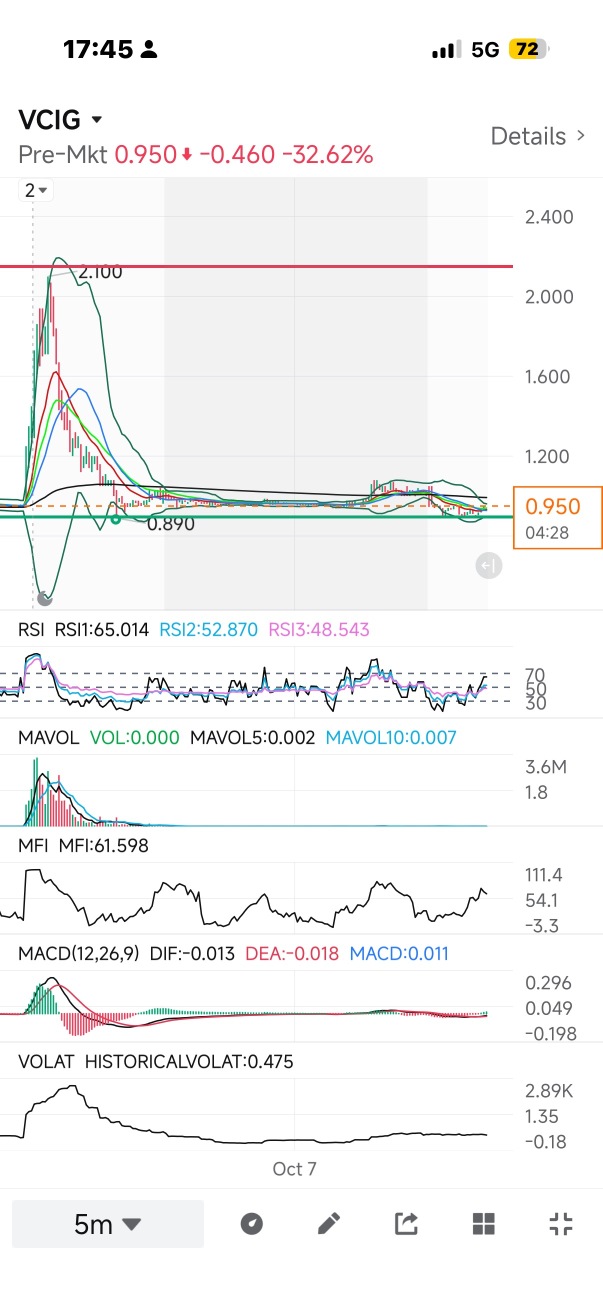Viewport: 603px width, 1311px height.
Task: Open the VCIG ticker dropdown
Action: [x=61, y=120]
